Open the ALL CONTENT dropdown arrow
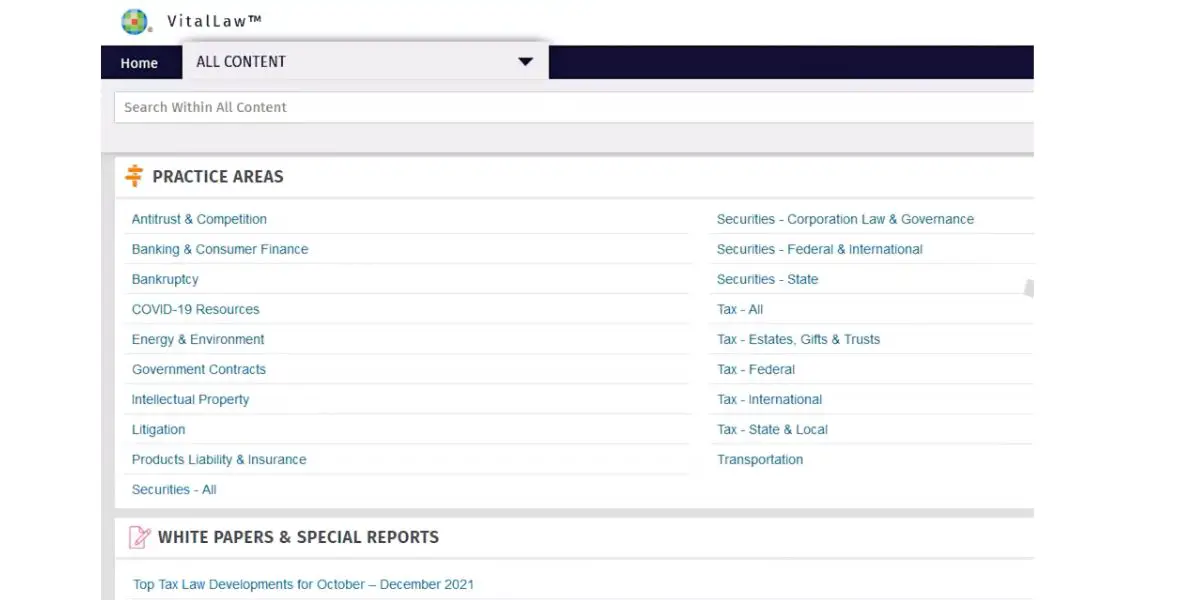Image resolution: width=1200 pixels, height=600 pixels. tap(526, 61)
